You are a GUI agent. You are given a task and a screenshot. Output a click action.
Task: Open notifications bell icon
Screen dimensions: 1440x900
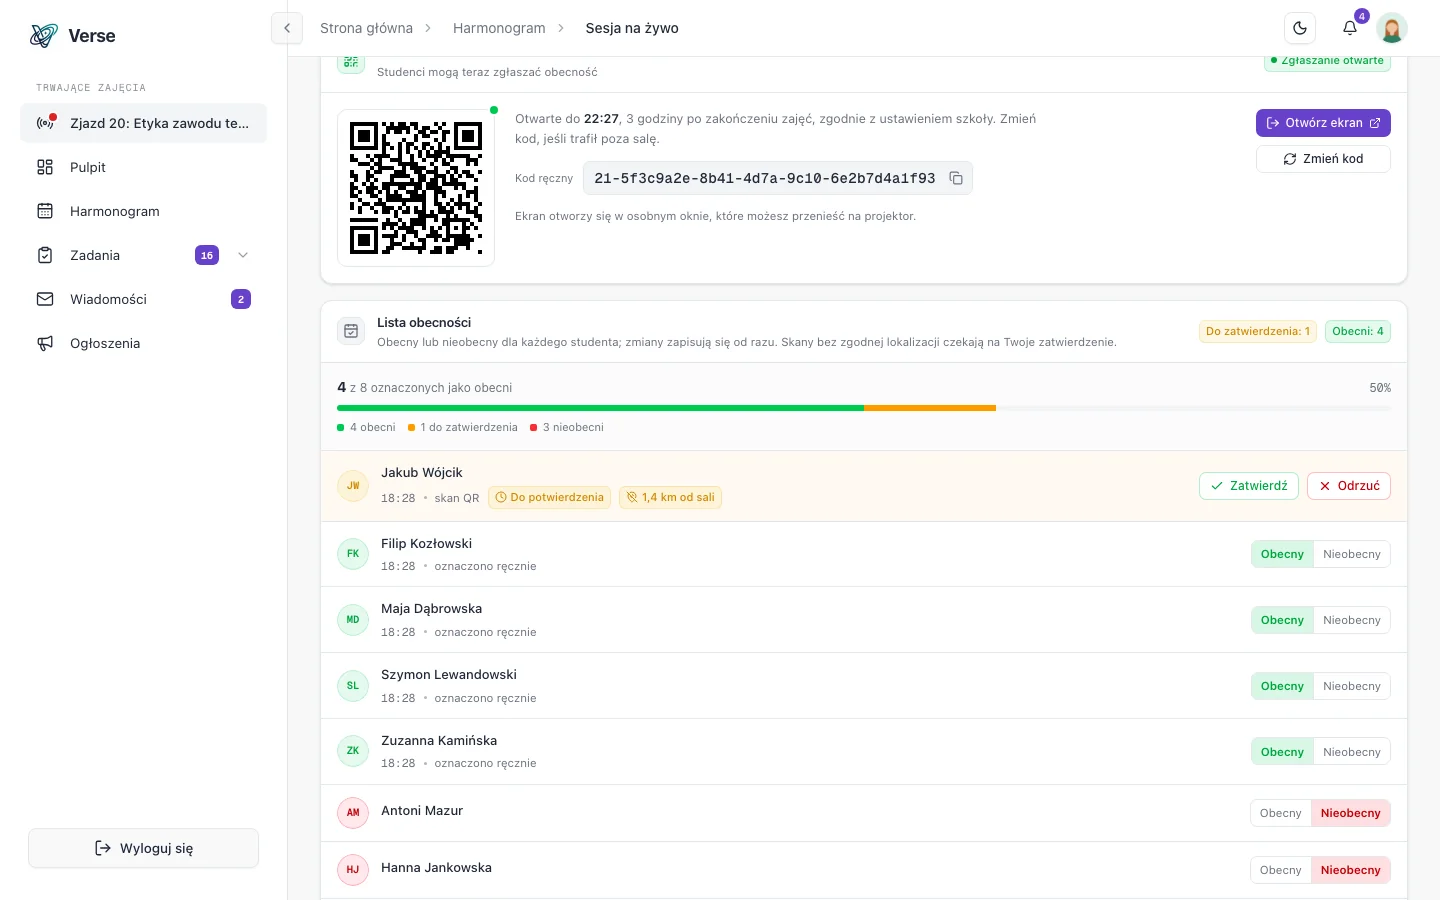click(1350, 28)
